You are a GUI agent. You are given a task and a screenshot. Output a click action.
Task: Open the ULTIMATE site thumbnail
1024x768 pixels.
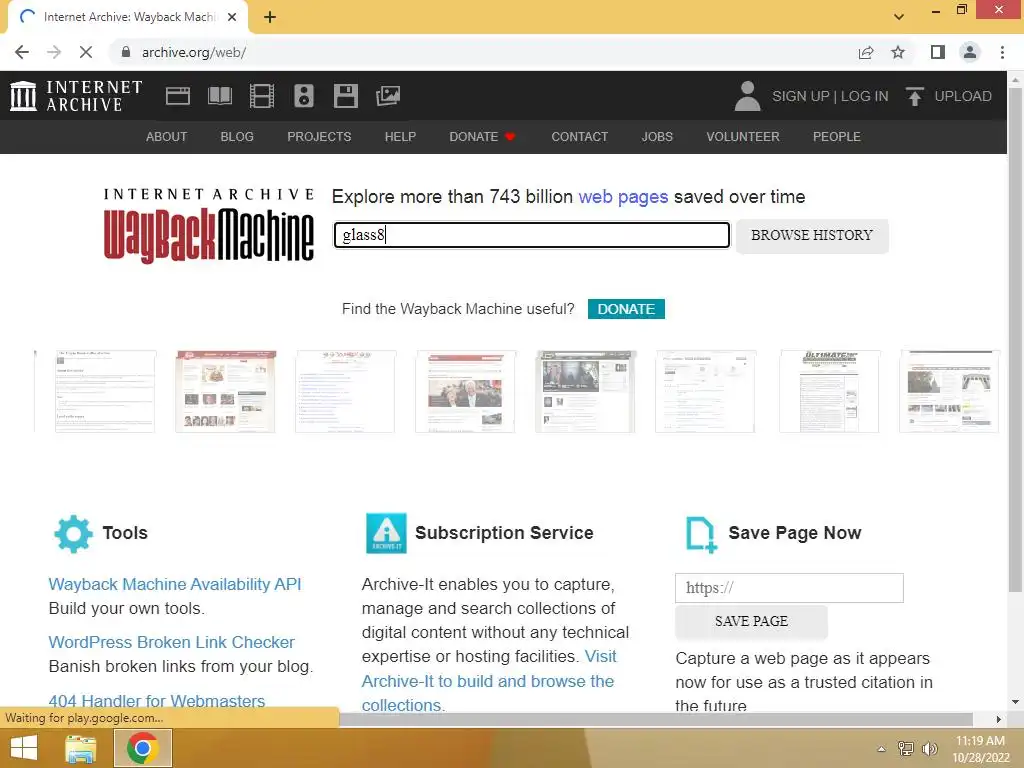829,391
